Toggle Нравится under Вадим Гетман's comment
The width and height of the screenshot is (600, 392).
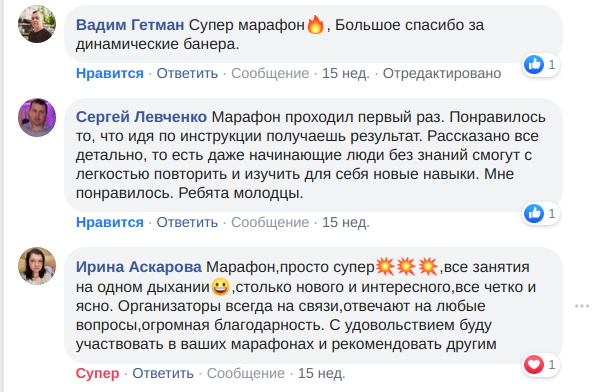tap(110, 73)
